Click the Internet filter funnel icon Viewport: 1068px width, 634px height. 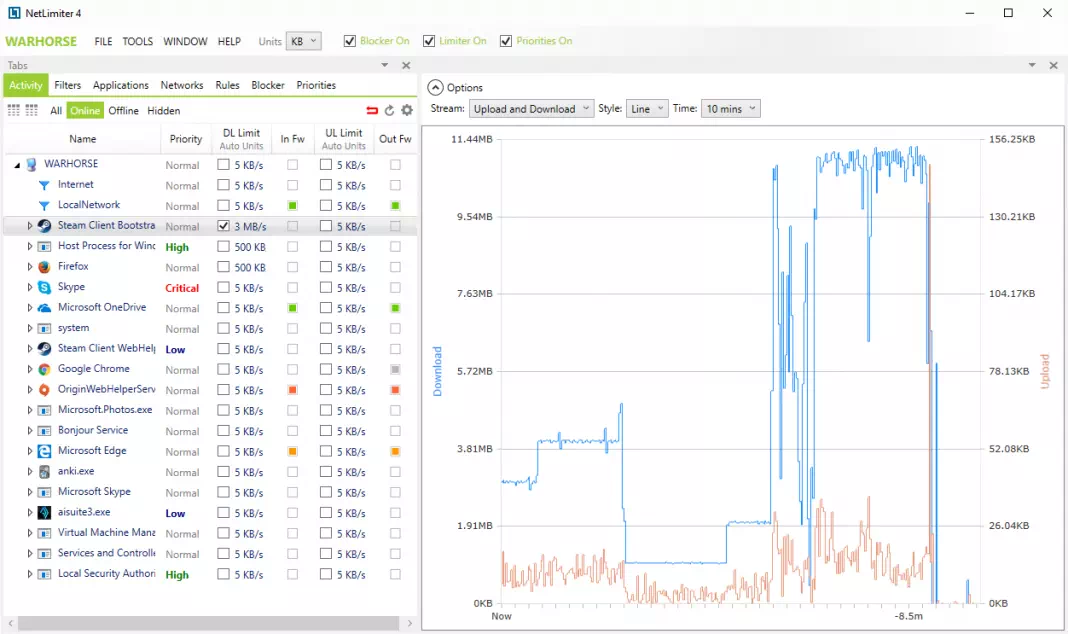44,185
